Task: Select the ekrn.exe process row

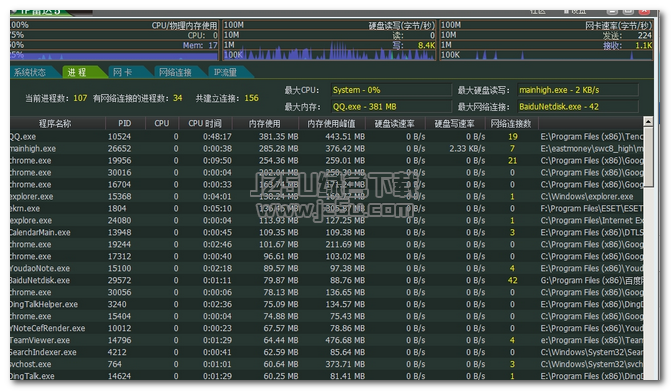Action: [x=327, y=208]
